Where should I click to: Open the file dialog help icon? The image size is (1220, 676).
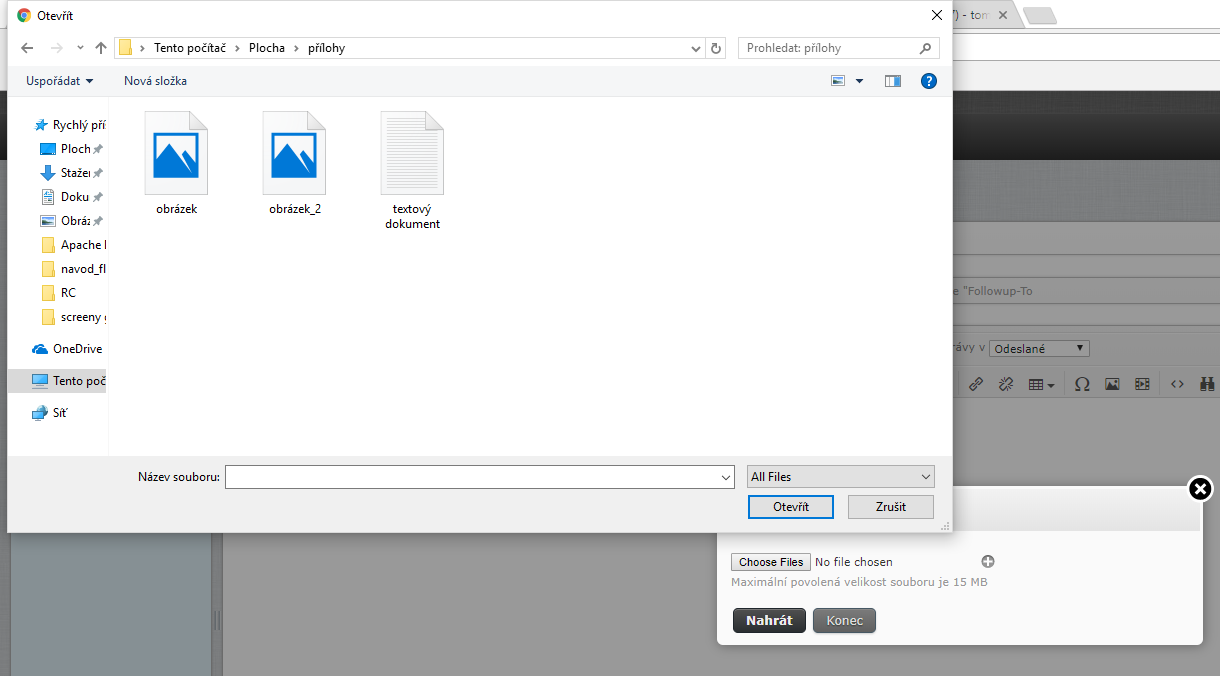point(928,81)
